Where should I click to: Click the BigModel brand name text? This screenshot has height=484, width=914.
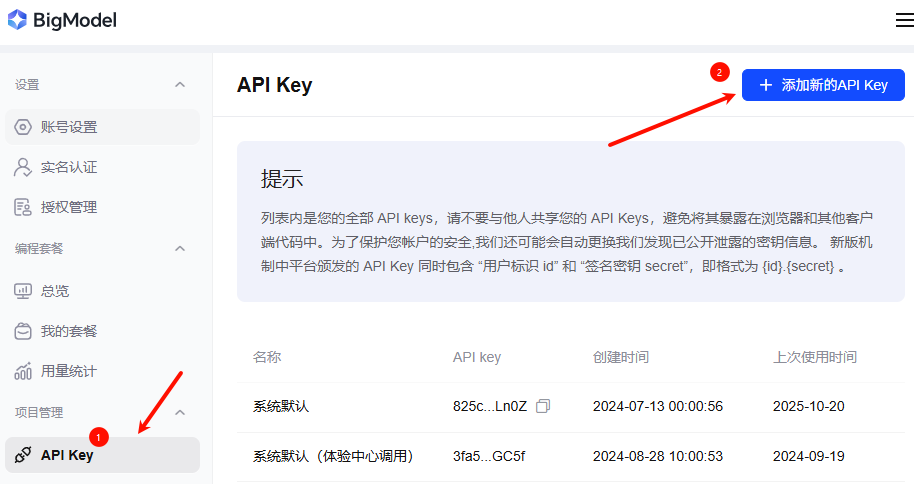(x=75, y=20)
